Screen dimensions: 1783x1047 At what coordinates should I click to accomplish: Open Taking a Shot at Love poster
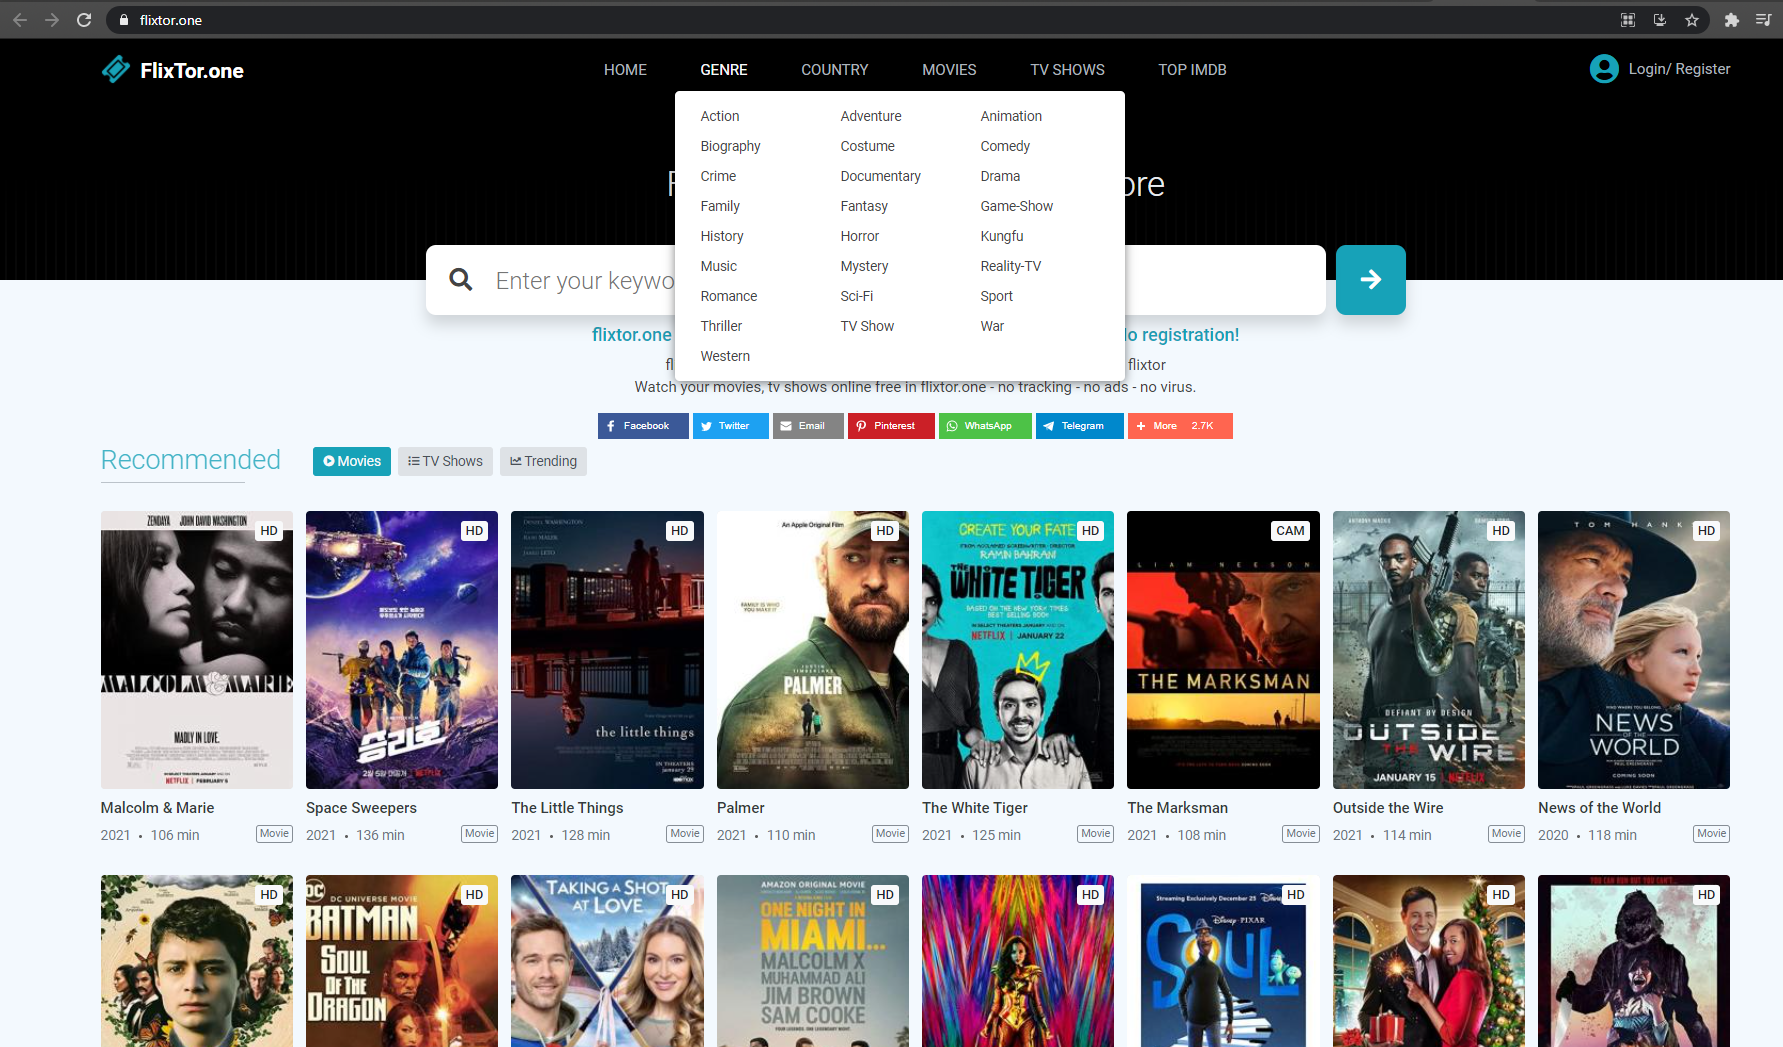(x=607, y=961)
